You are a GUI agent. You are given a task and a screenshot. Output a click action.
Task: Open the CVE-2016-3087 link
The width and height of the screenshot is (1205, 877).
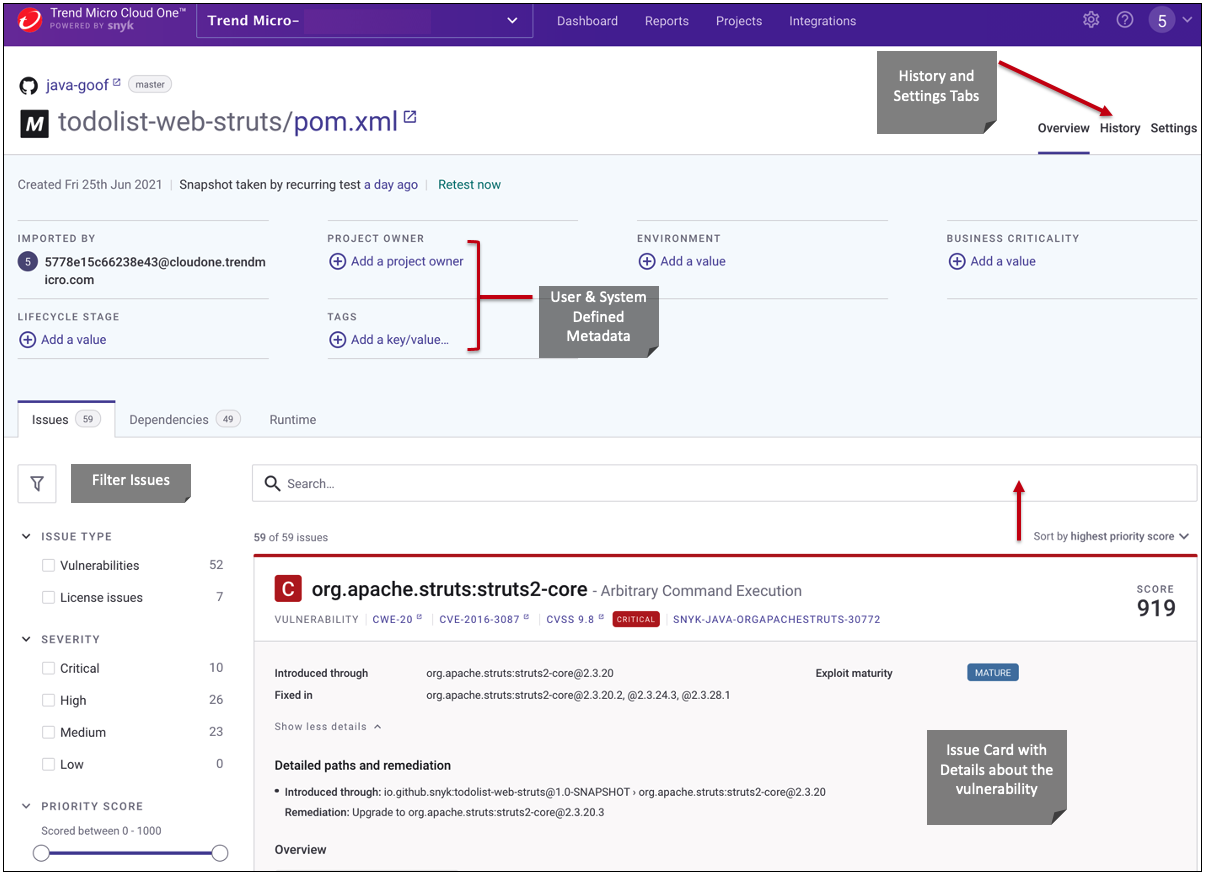[x=480, y=619]
